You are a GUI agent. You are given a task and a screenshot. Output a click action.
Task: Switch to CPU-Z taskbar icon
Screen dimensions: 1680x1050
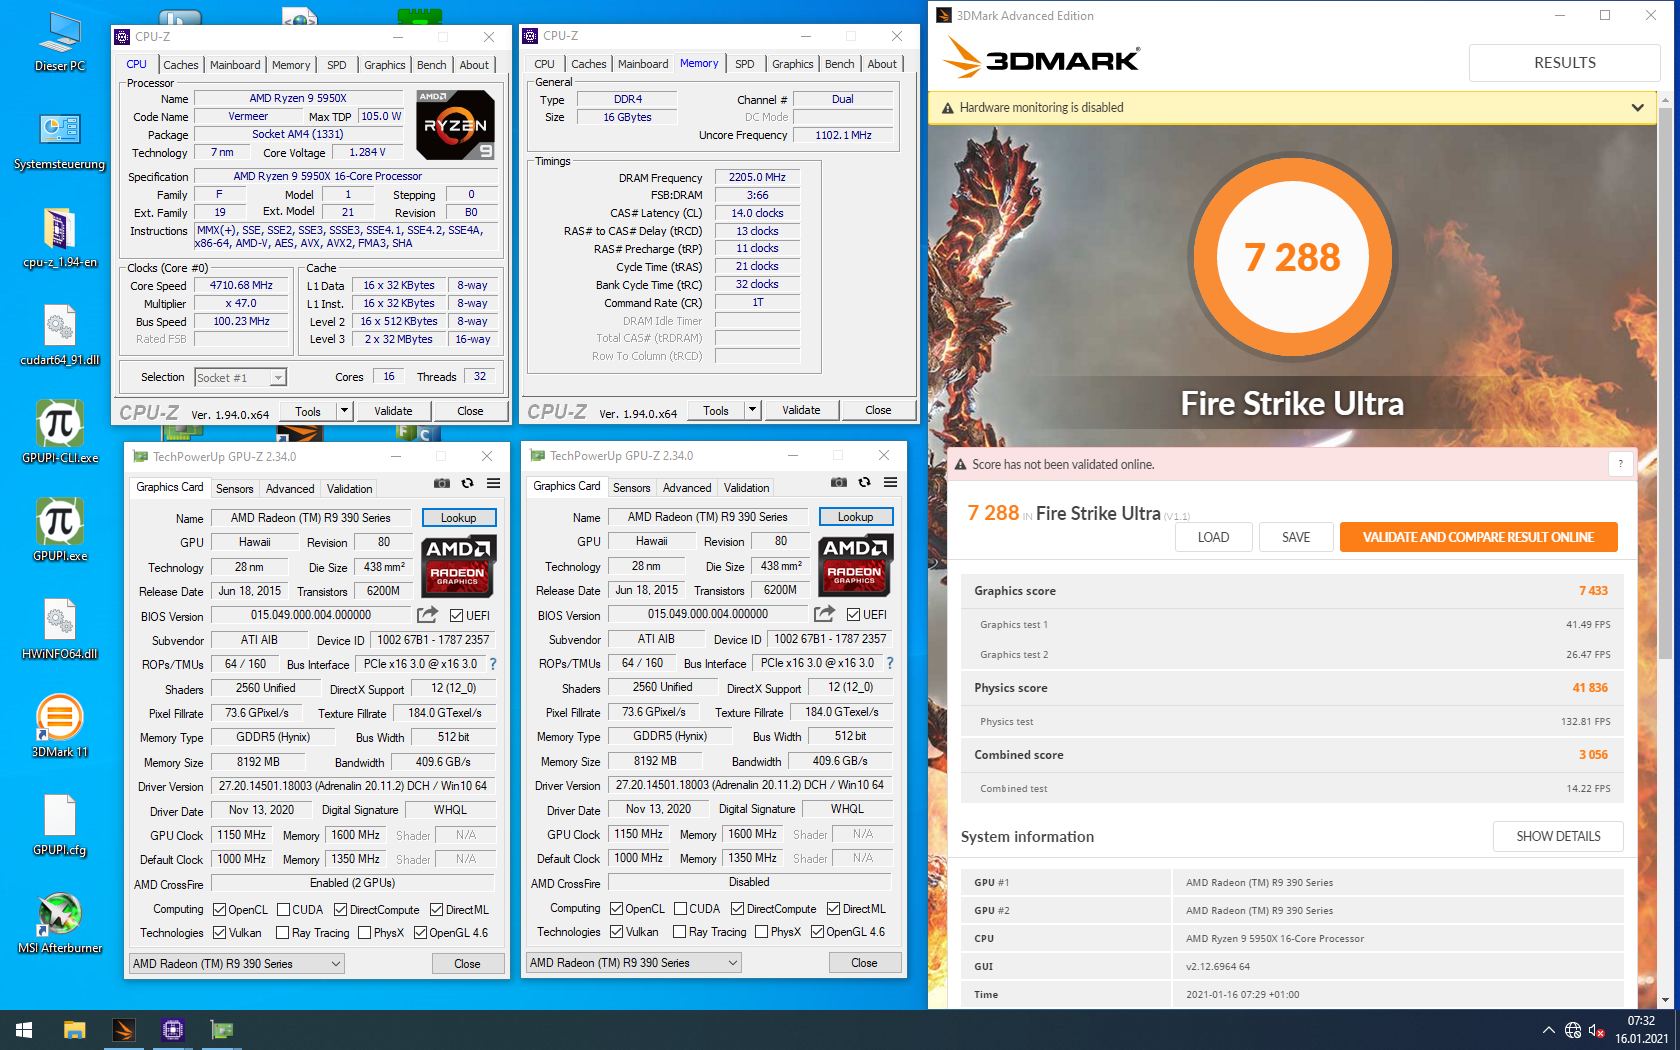(x=173, y=1030)
